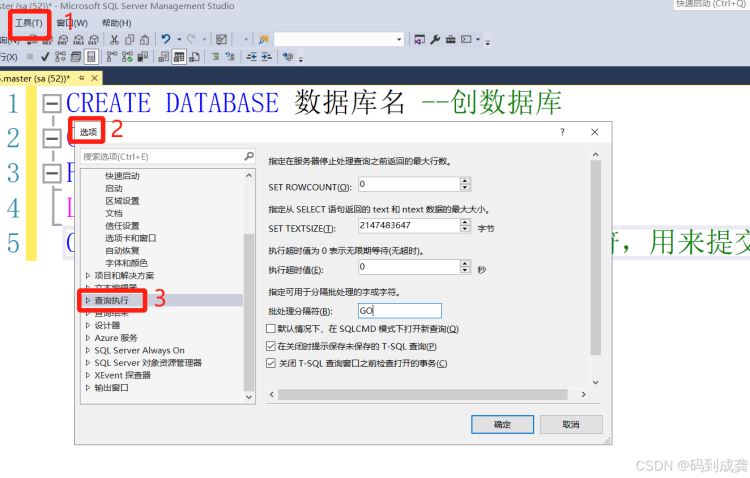
Task: Select 选项卡和窗口 in options tree
Action: point(131,238)
